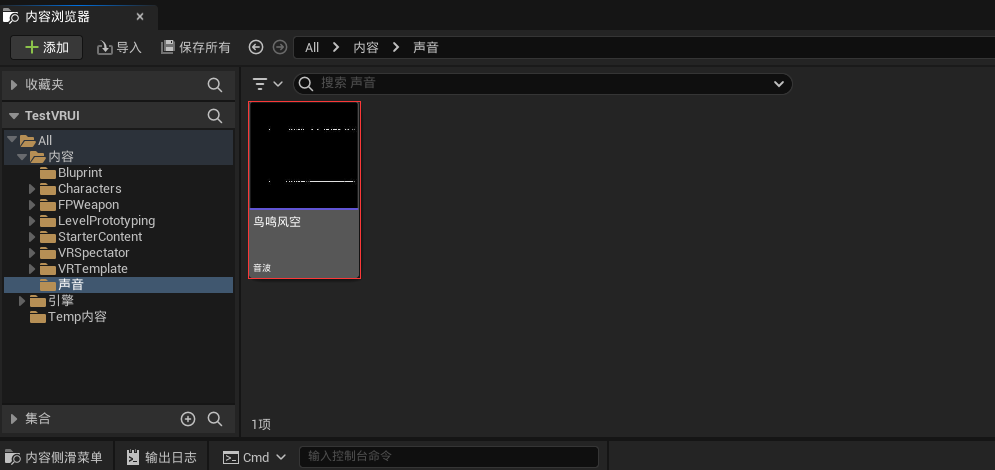This screenshot has height=470, width=995.
Task: Expand the VRTemplate folder arrow
Action: (x=32, y=269)
